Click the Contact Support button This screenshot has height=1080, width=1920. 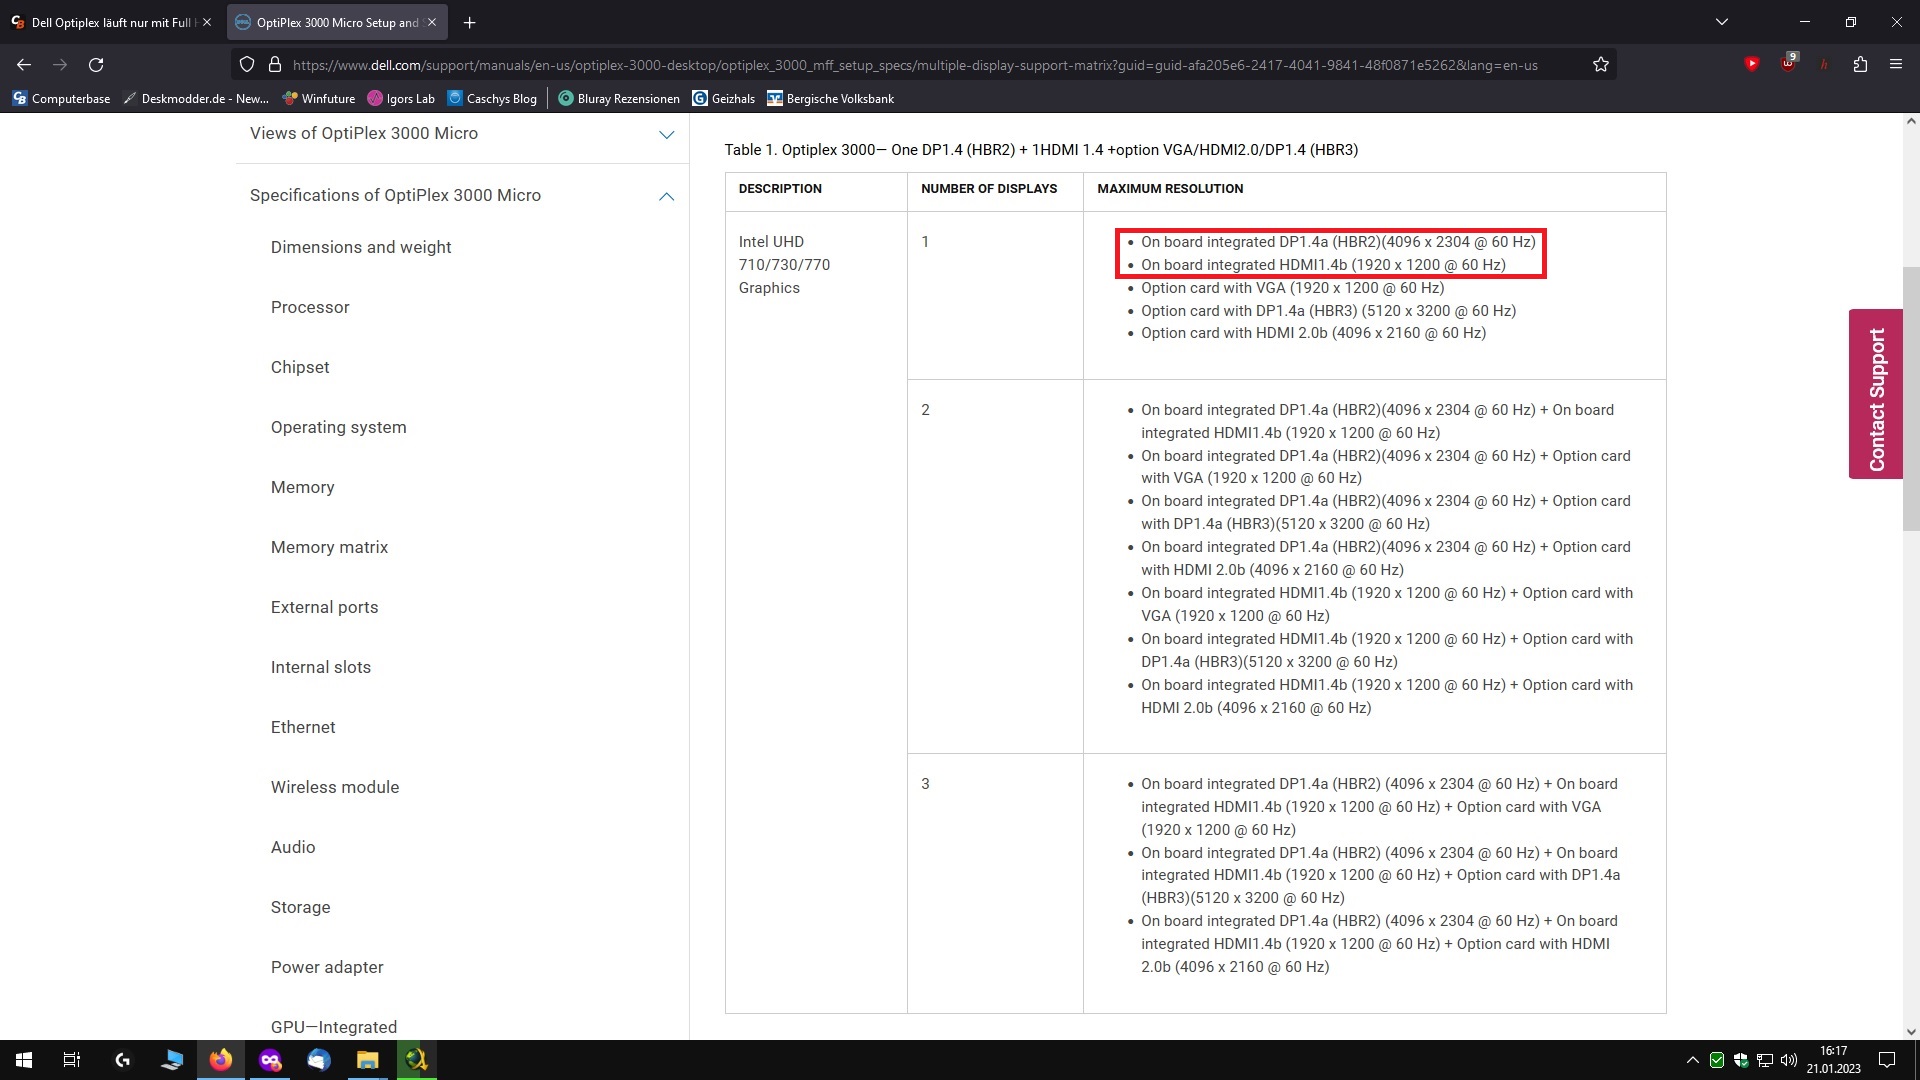coord(1876,394)
